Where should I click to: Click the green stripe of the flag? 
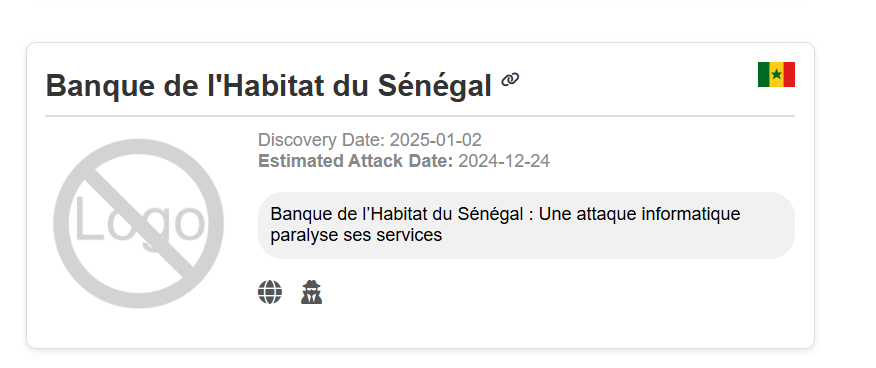[764, 74]
